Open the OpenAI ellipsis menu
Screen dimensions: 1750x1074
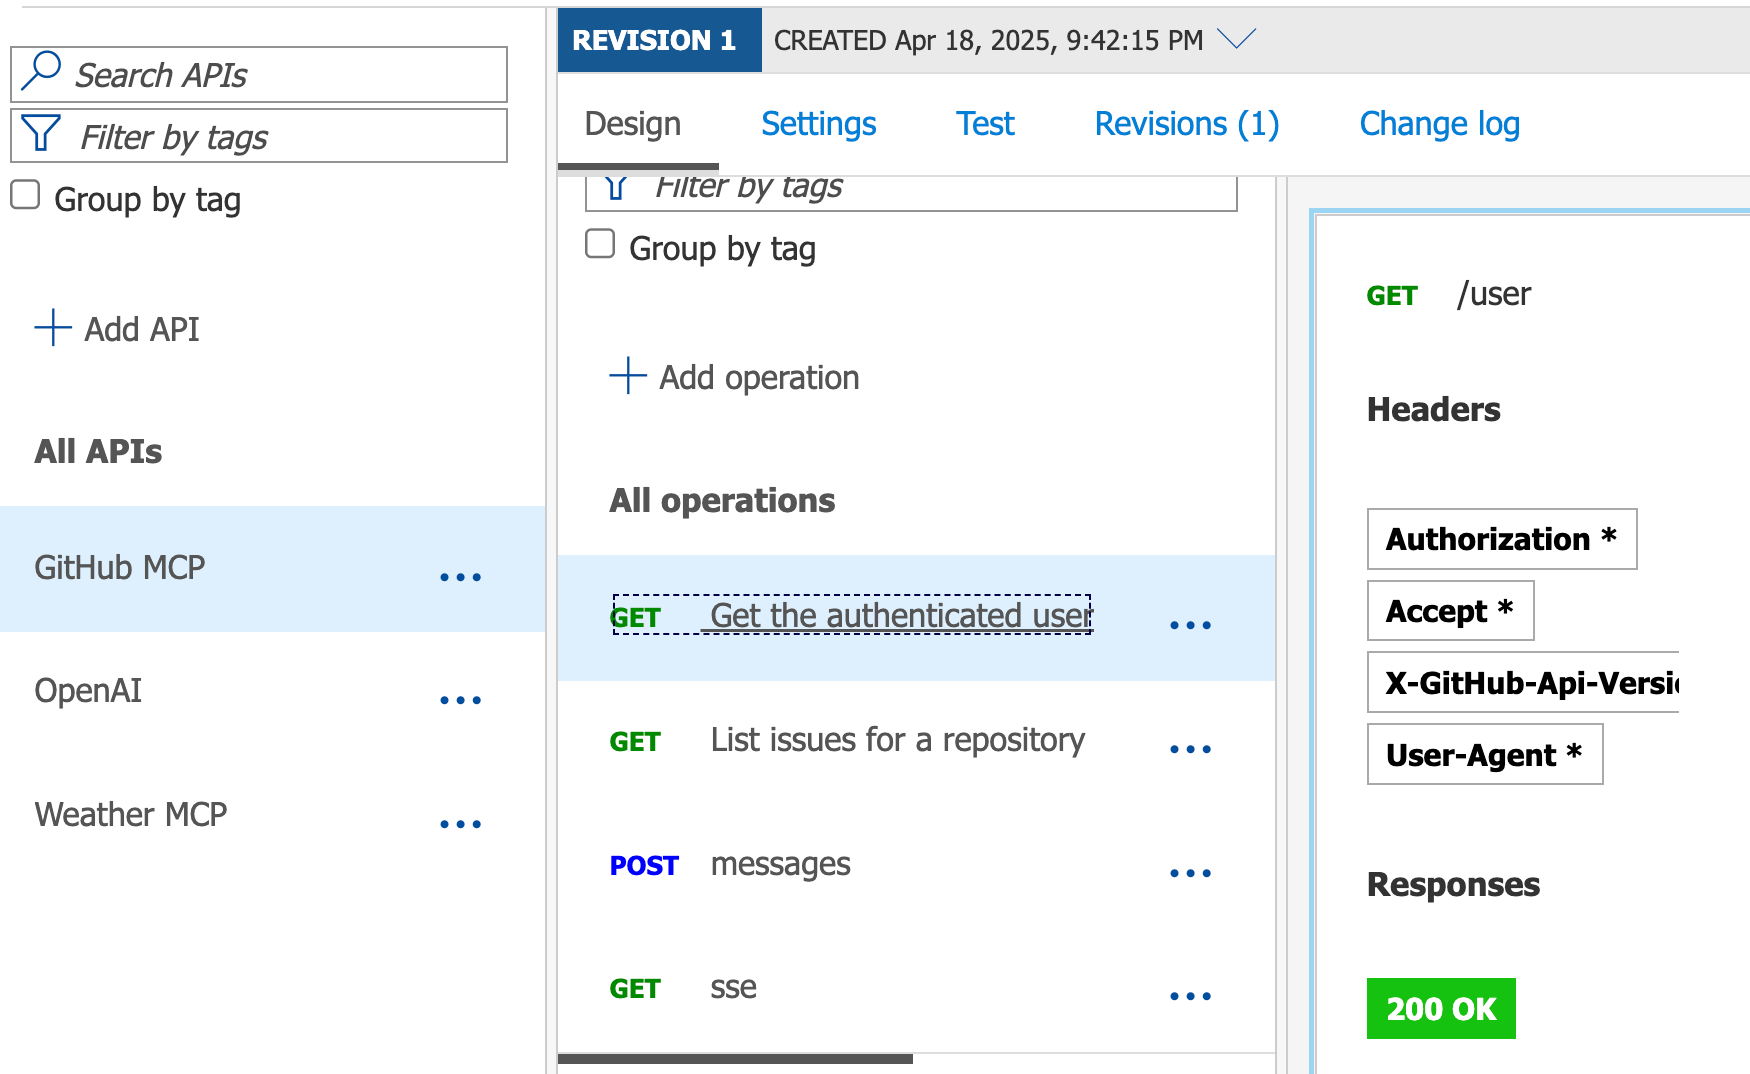point(460,700)
